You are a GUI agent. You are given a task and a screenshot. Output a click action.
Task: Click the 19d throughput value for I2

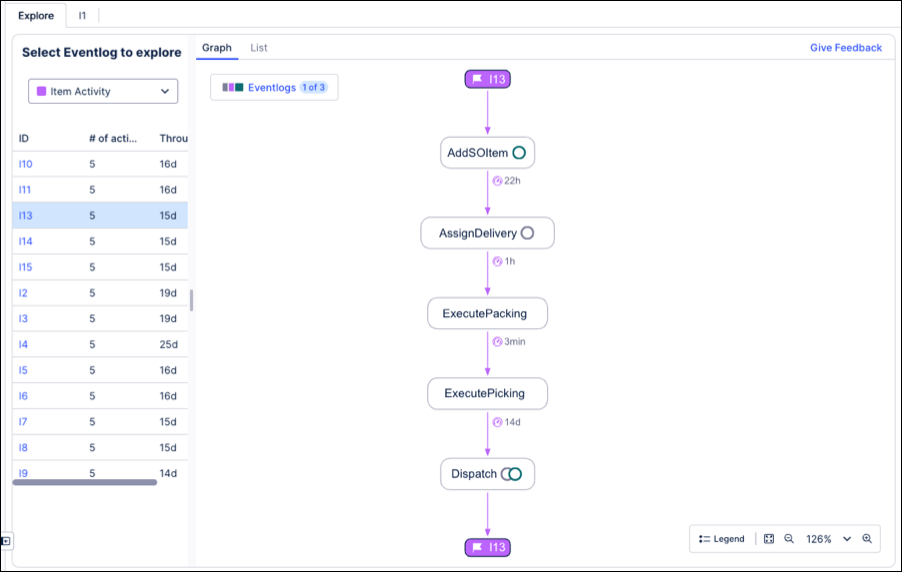[x=168, y=293]
